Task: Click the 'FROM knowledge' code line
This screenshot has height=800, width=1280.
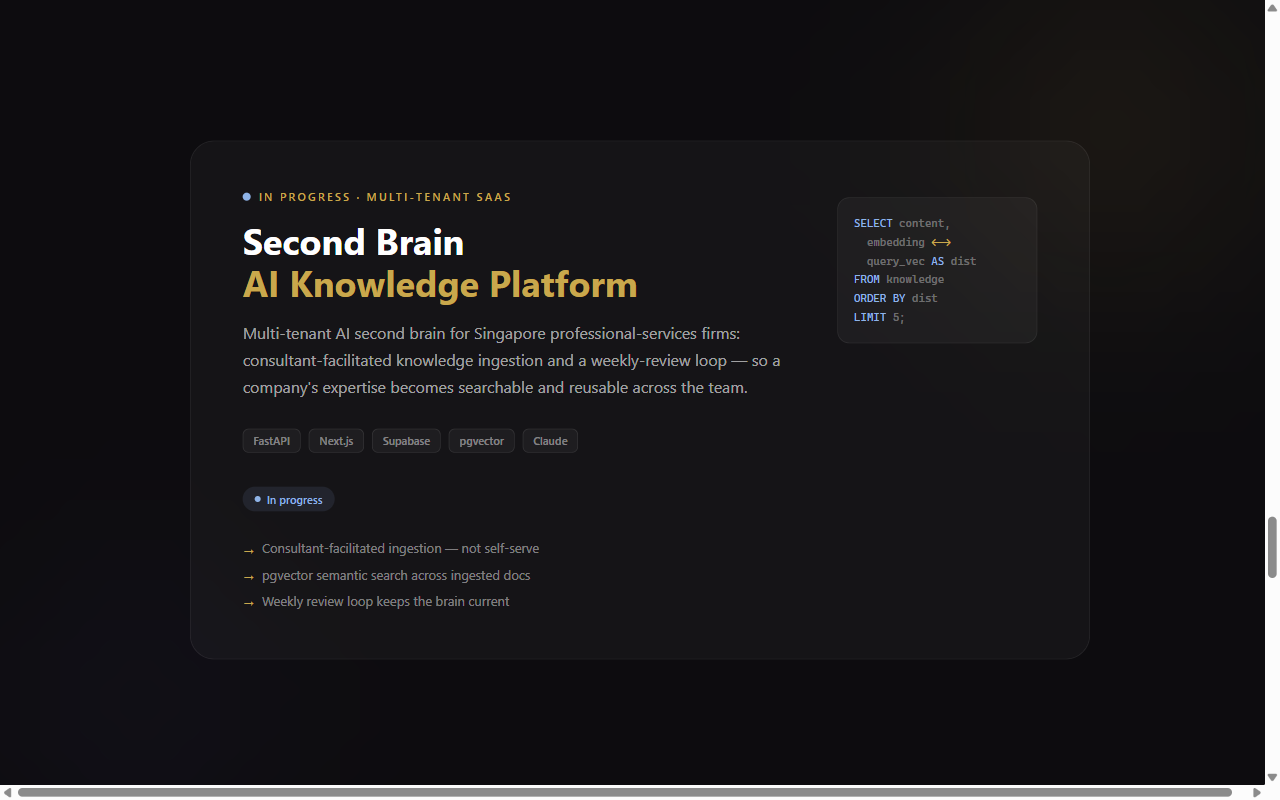Action: (899, 279)
